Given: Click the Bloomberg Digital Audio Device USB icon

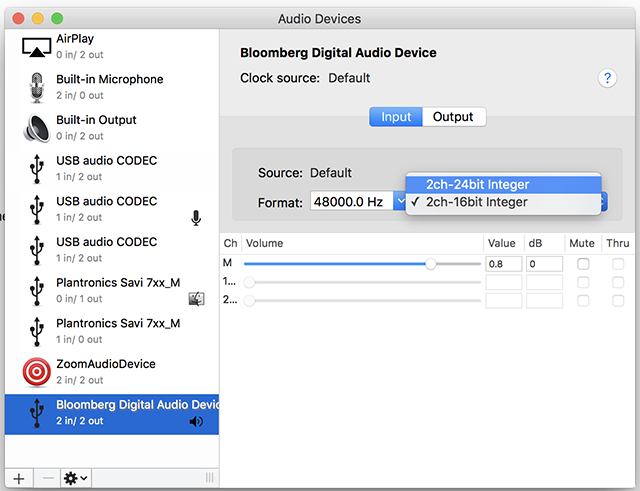Looking at the screenshot, I should click(x=37, y=413).
